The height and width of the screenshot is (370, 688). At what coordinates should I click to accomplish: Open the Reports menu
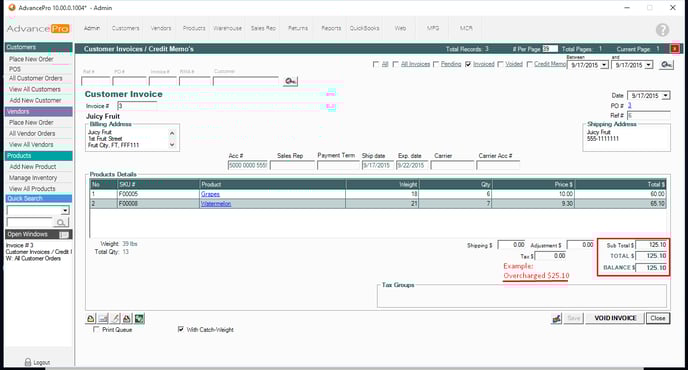[331, 28]
